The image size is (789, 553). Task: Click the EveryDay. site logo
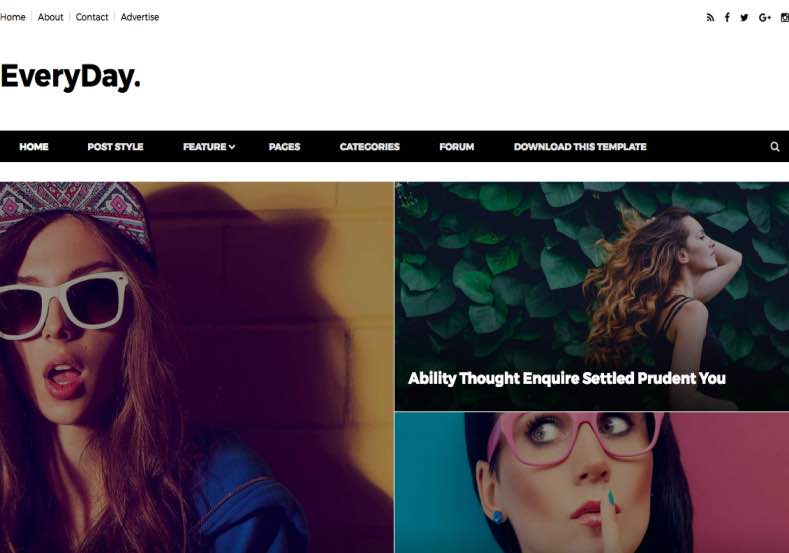click(x=70, y=77)
